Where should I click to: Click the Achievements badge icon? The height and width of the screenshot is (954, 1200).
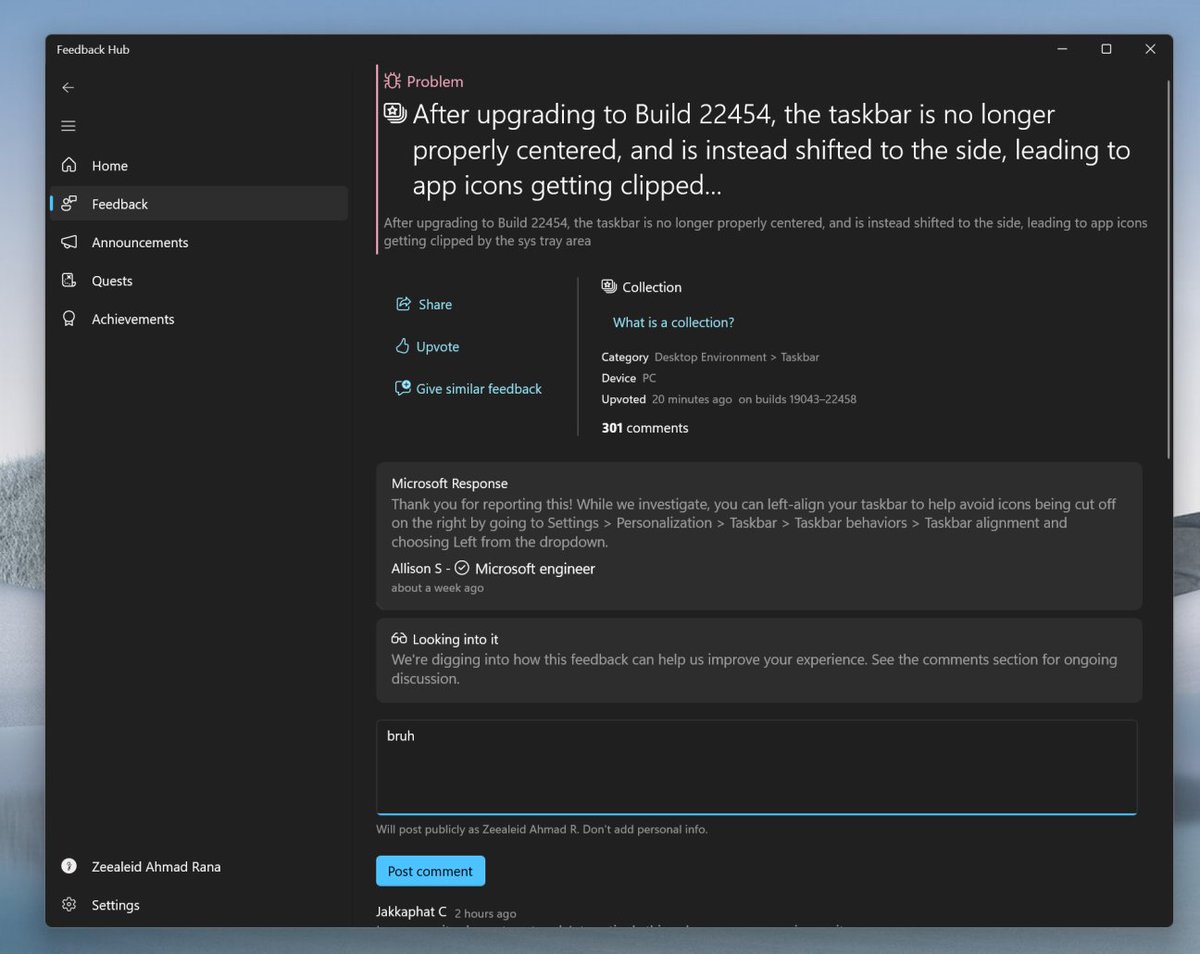(x=69, y=319)
